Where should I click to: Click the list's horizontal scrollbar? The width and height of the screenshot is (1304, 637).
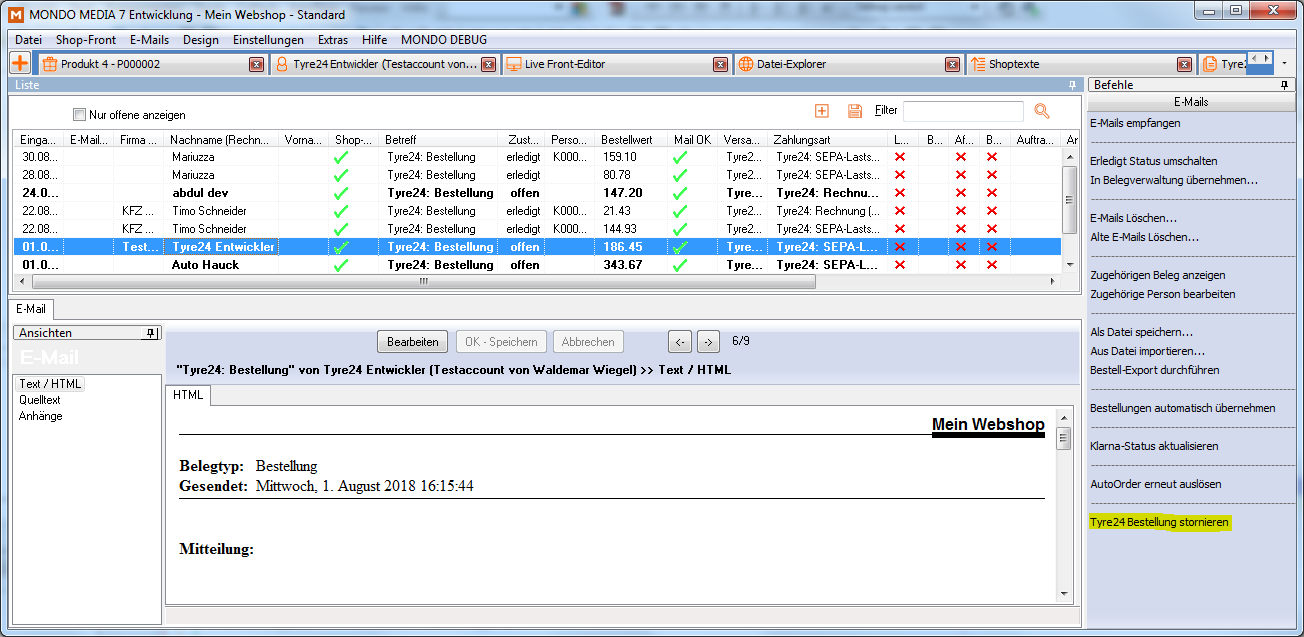[422, 282]
